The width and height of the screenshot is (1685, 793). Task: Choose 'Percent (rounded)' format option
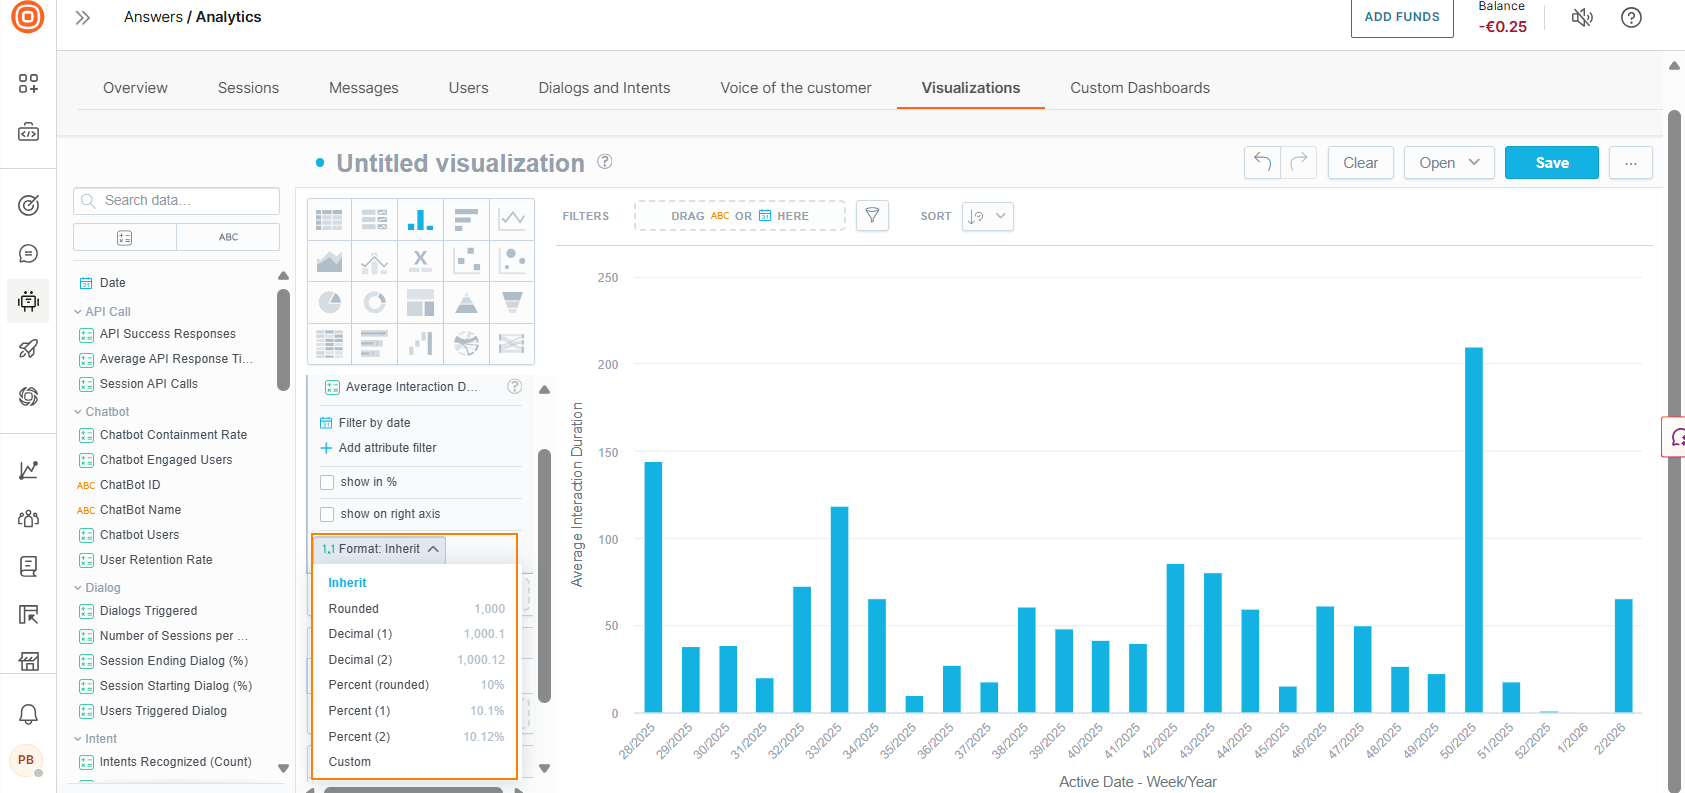[379, 685]
